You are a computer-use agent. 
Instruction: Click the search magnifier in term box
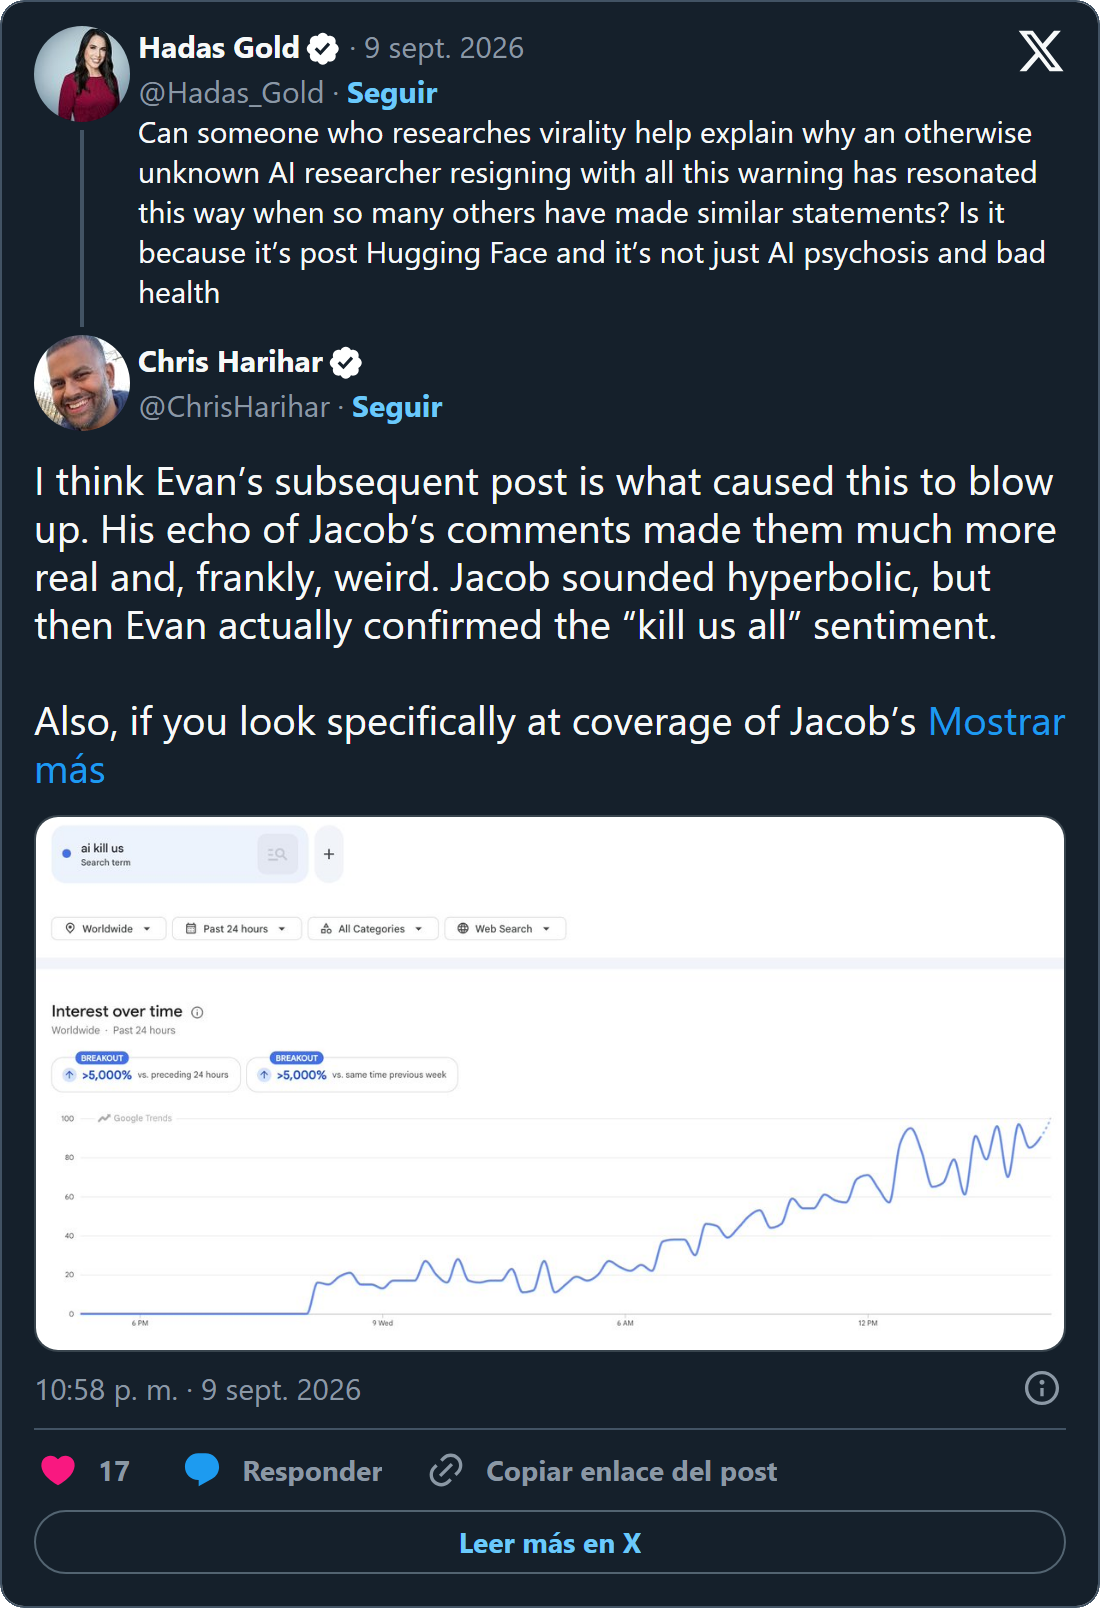[x=278, y=854]
